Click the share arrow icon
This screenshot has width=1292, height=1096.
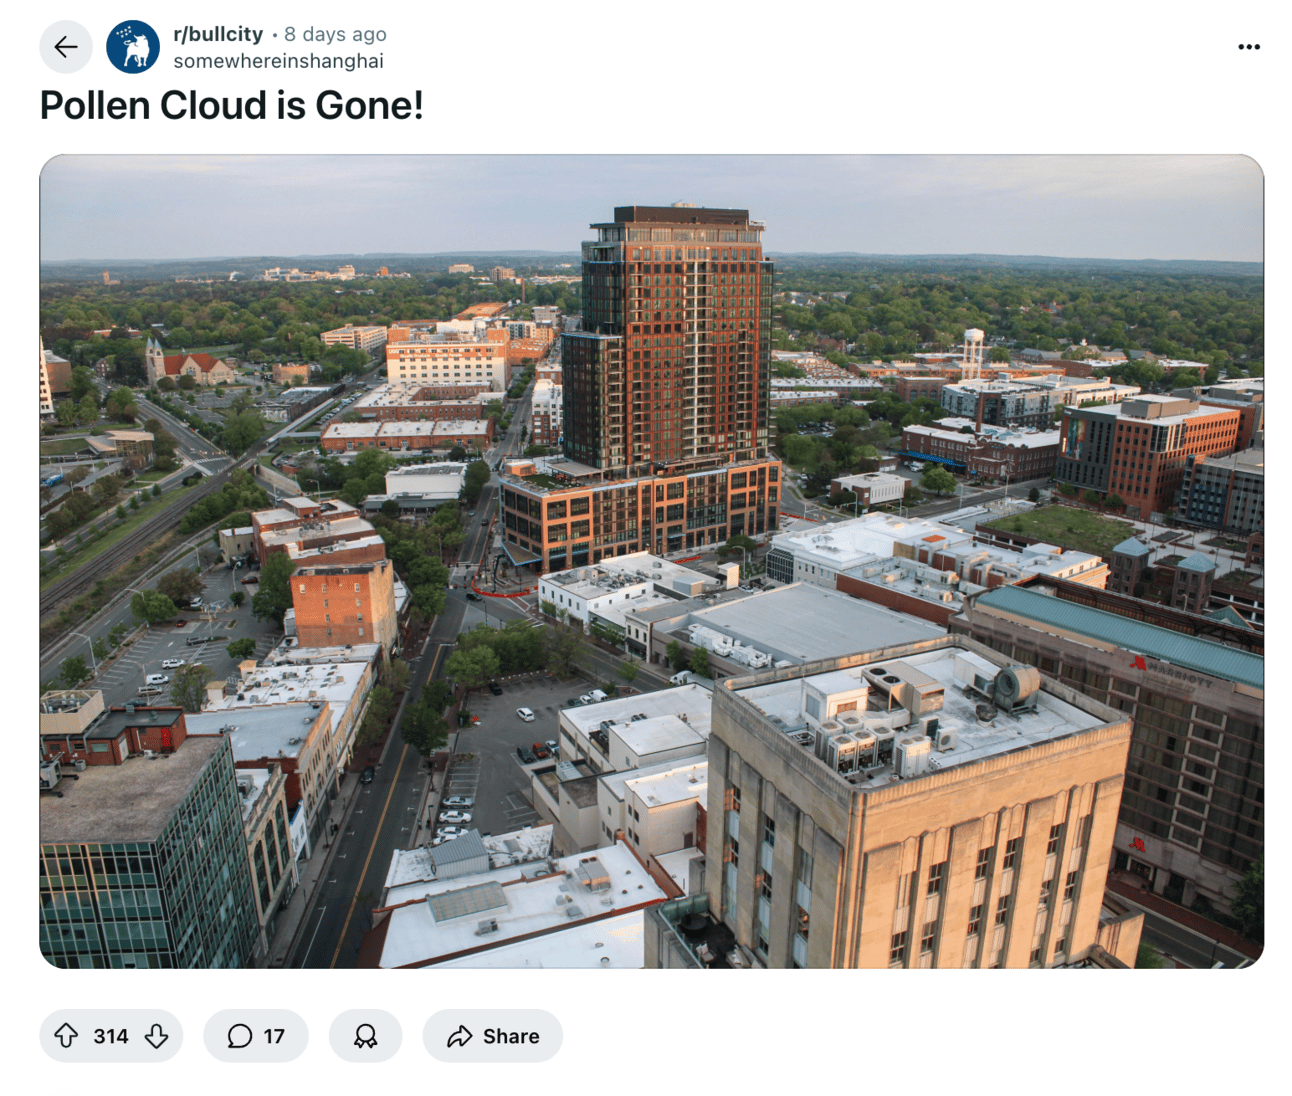click(x=459, y=1036)
